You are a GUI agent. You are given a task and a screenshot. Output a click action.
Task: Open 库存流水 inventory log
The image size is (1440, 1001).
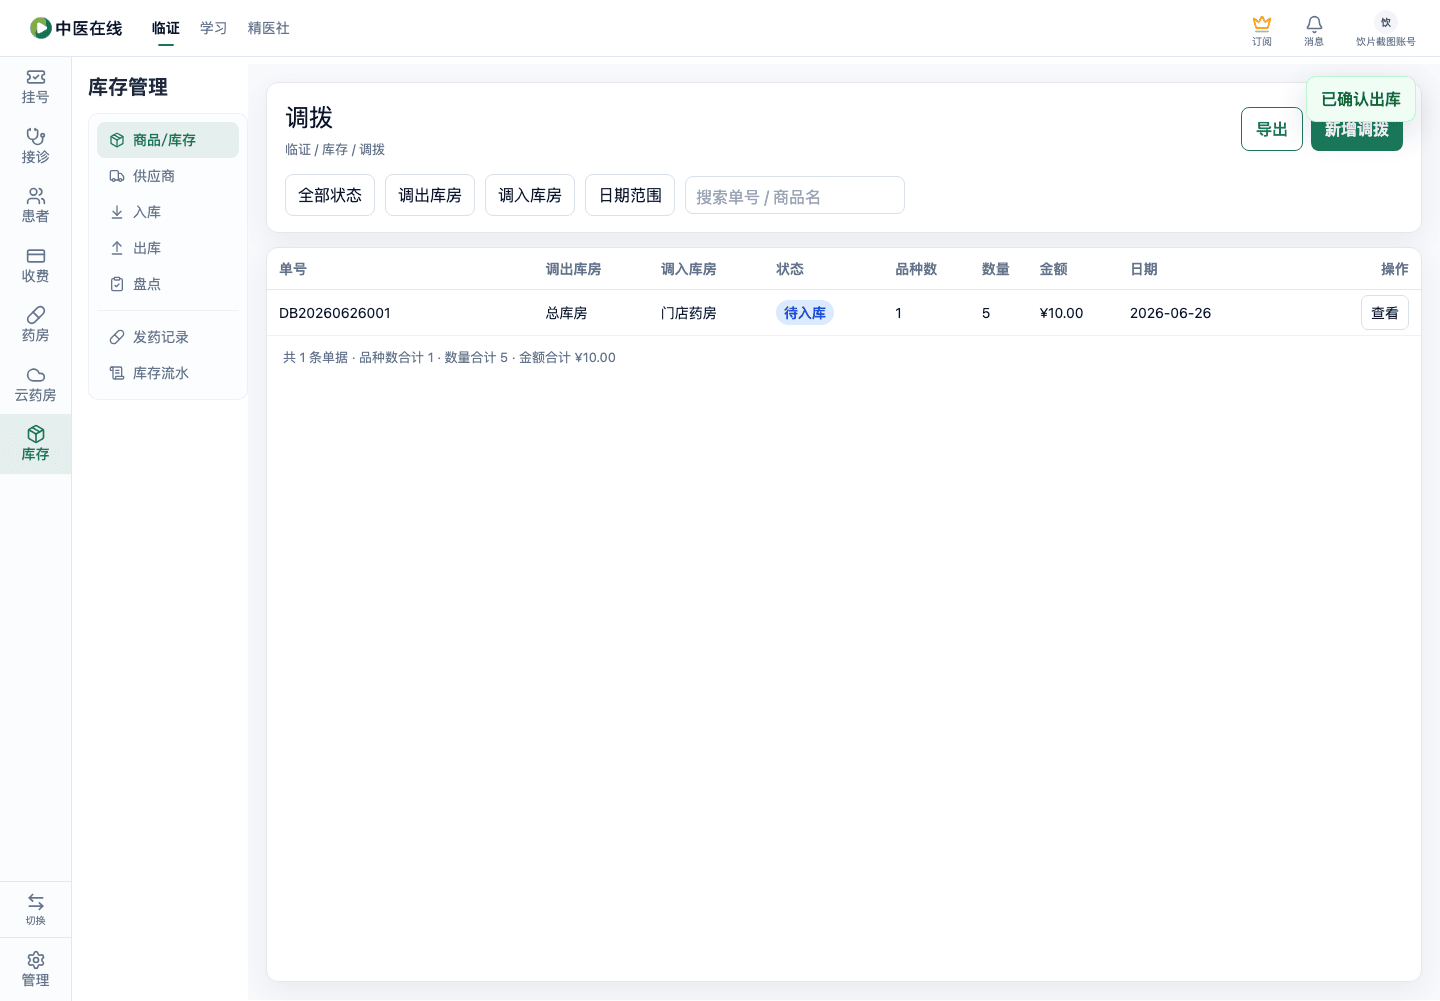168,373
